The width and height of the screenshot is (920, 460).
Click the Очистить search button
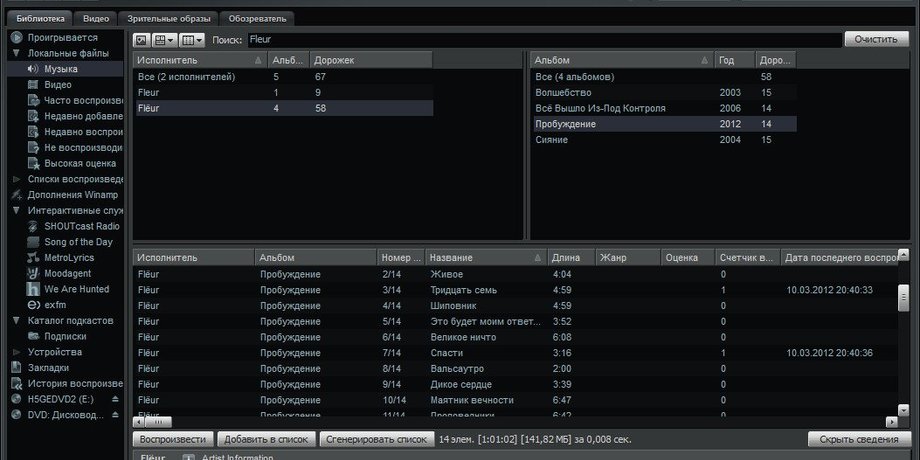(876, 39)
